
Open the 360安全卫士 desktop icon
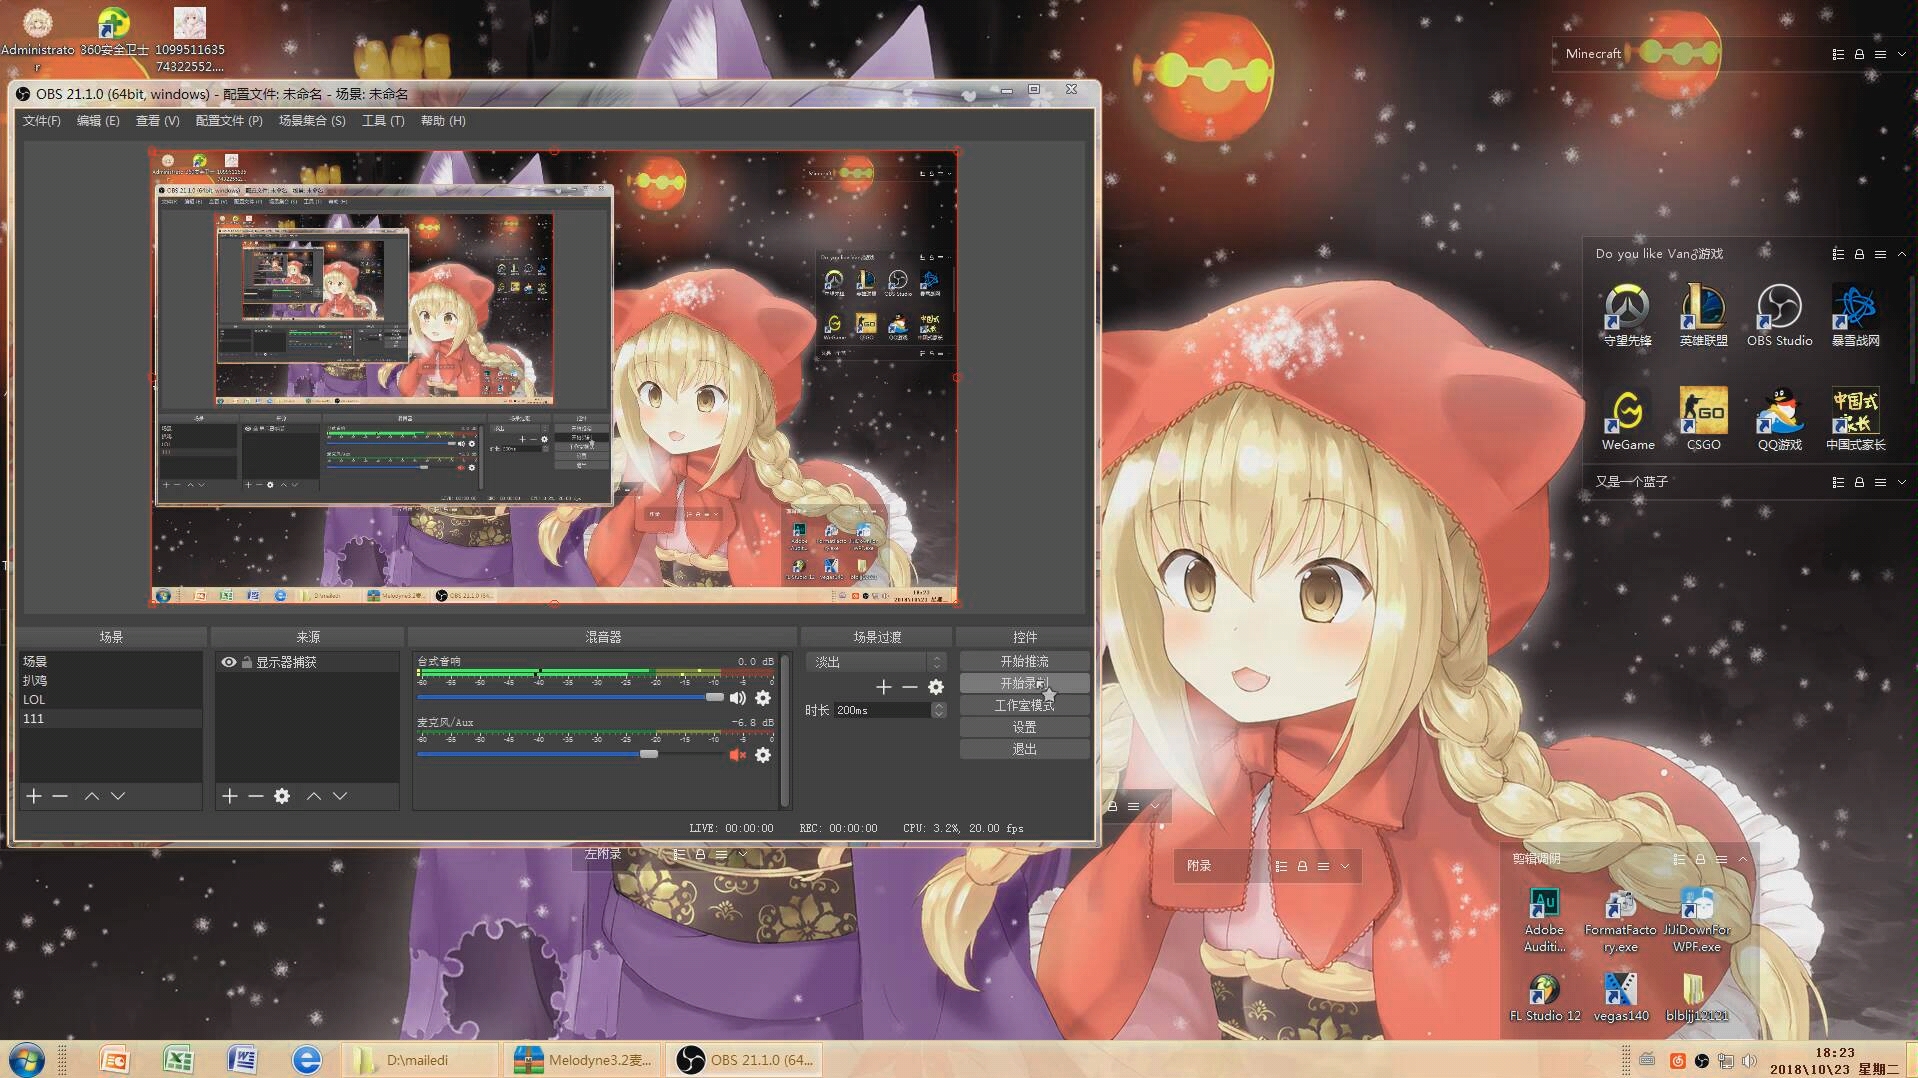pos(114,32)
